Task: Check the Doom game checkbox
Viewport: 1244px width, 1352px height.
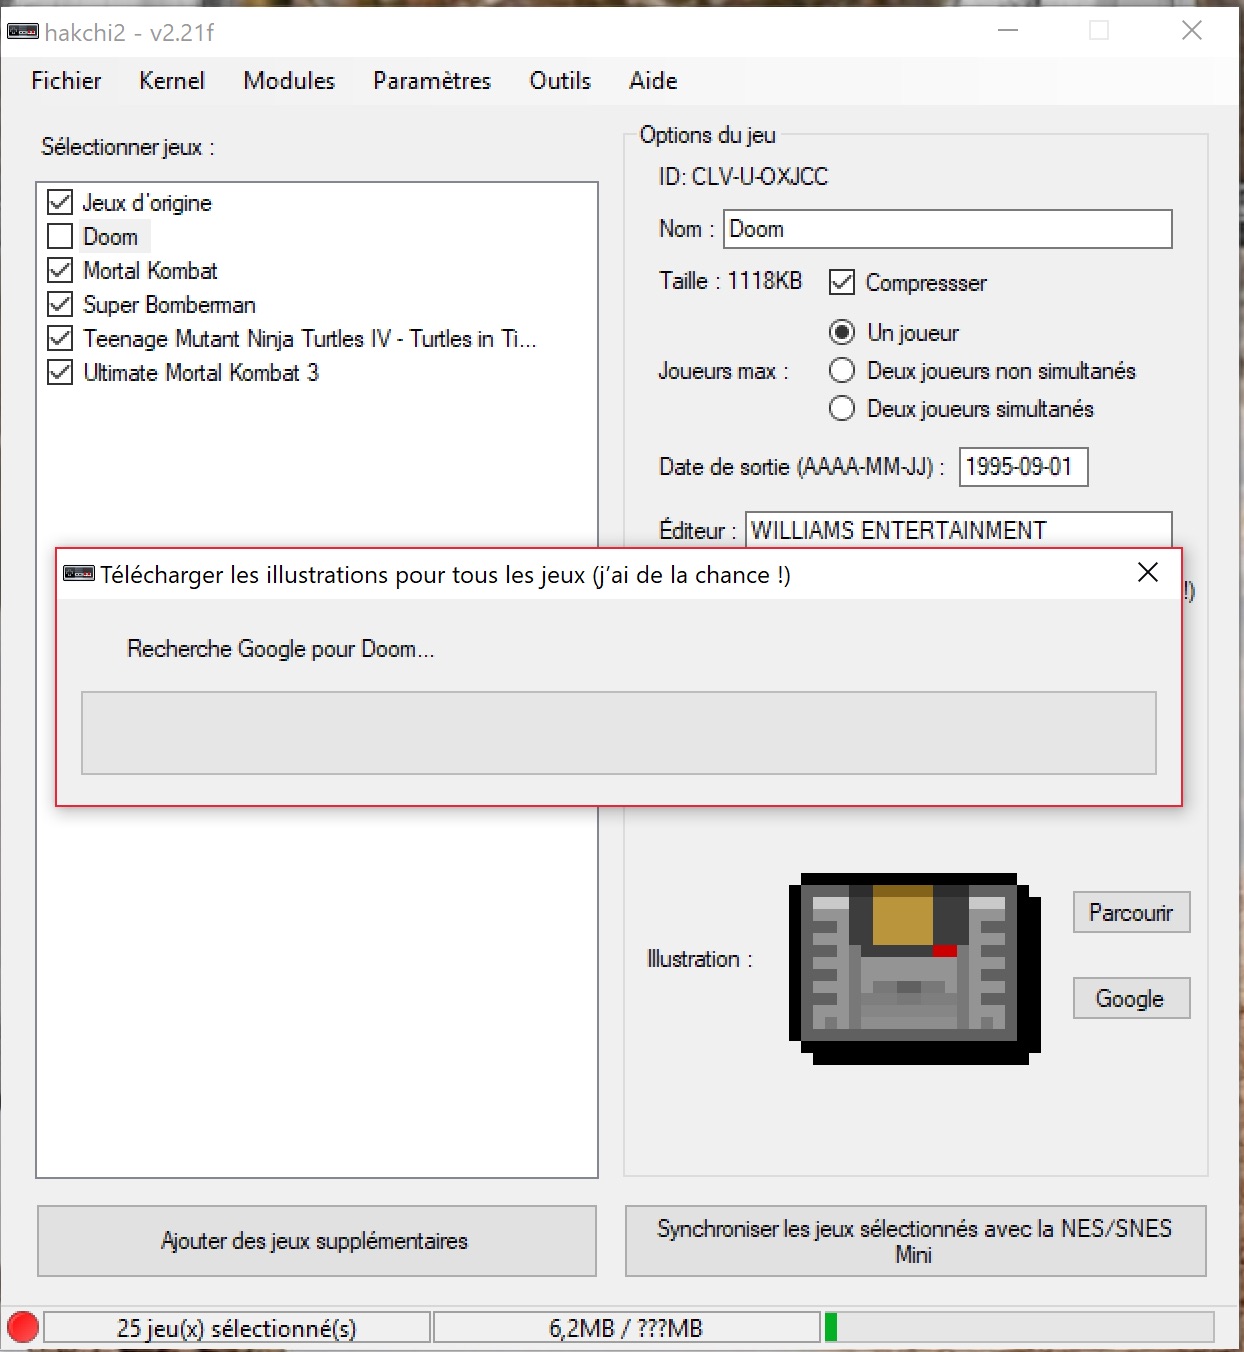Action: click(x=60, y=237)
